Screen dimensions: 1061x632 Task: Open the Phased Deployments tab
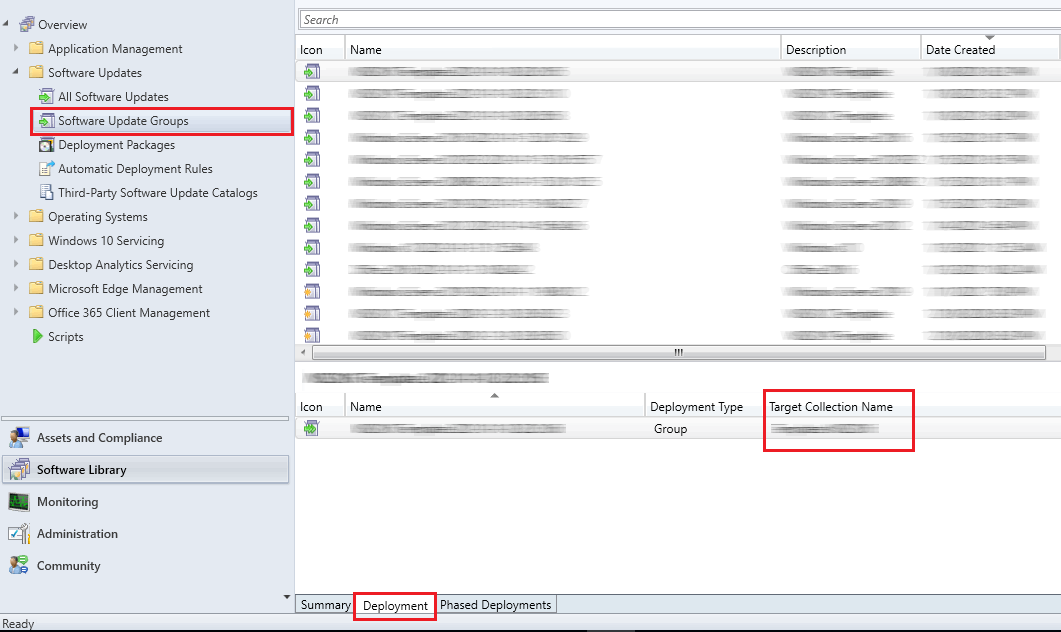coord(496,604)
